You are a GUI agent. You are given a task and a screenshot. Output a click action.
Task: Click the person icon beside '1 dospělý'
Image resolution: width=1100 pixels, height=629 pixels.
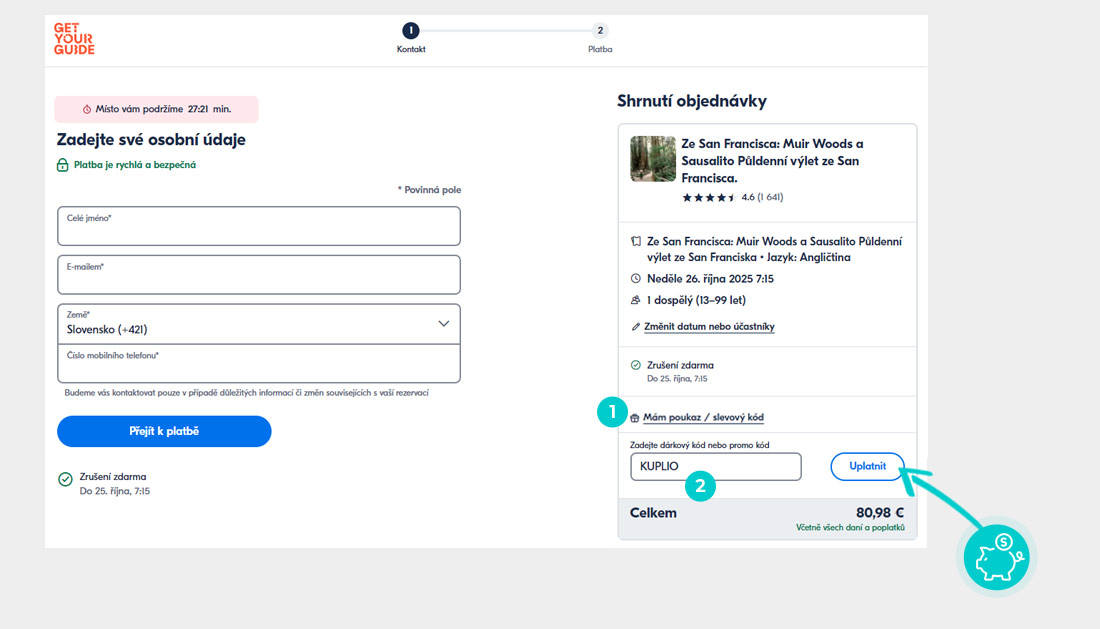(636, 299)
